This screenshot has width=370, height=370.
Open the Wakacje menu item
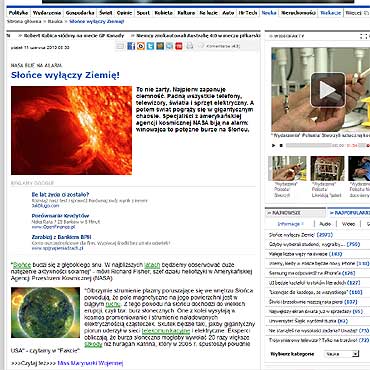[x=330, y=13]
